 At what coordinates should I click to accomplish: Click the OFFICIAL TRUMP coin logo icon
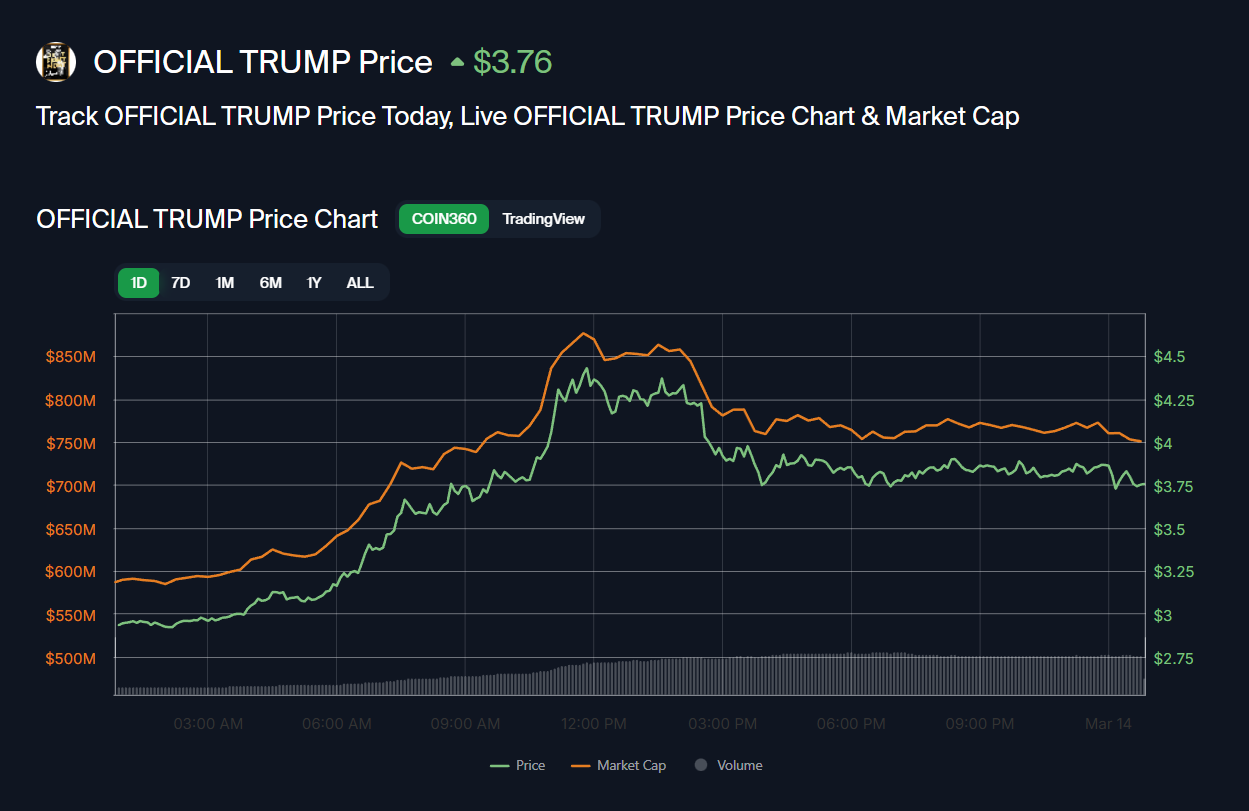coord(56,62)
